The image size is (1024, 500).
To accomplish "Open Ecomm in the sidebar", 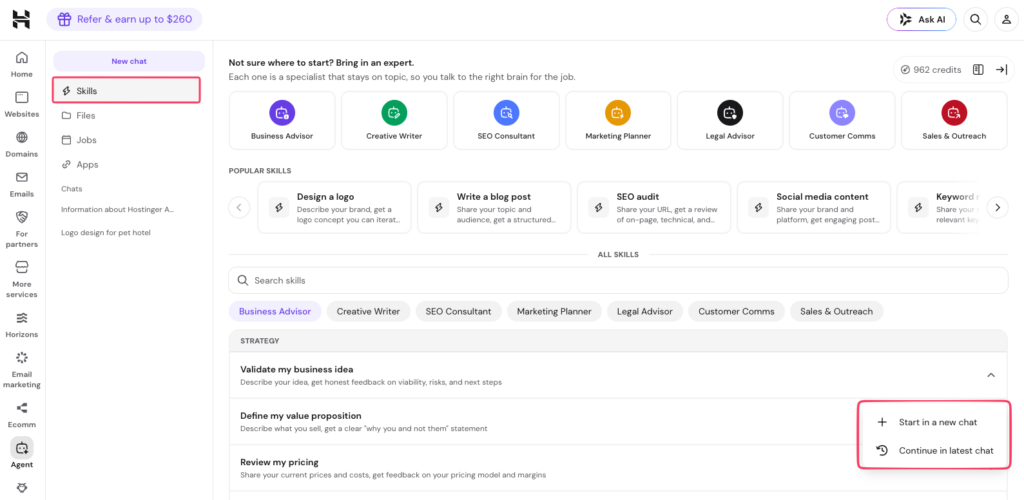I will click(22, 414).
